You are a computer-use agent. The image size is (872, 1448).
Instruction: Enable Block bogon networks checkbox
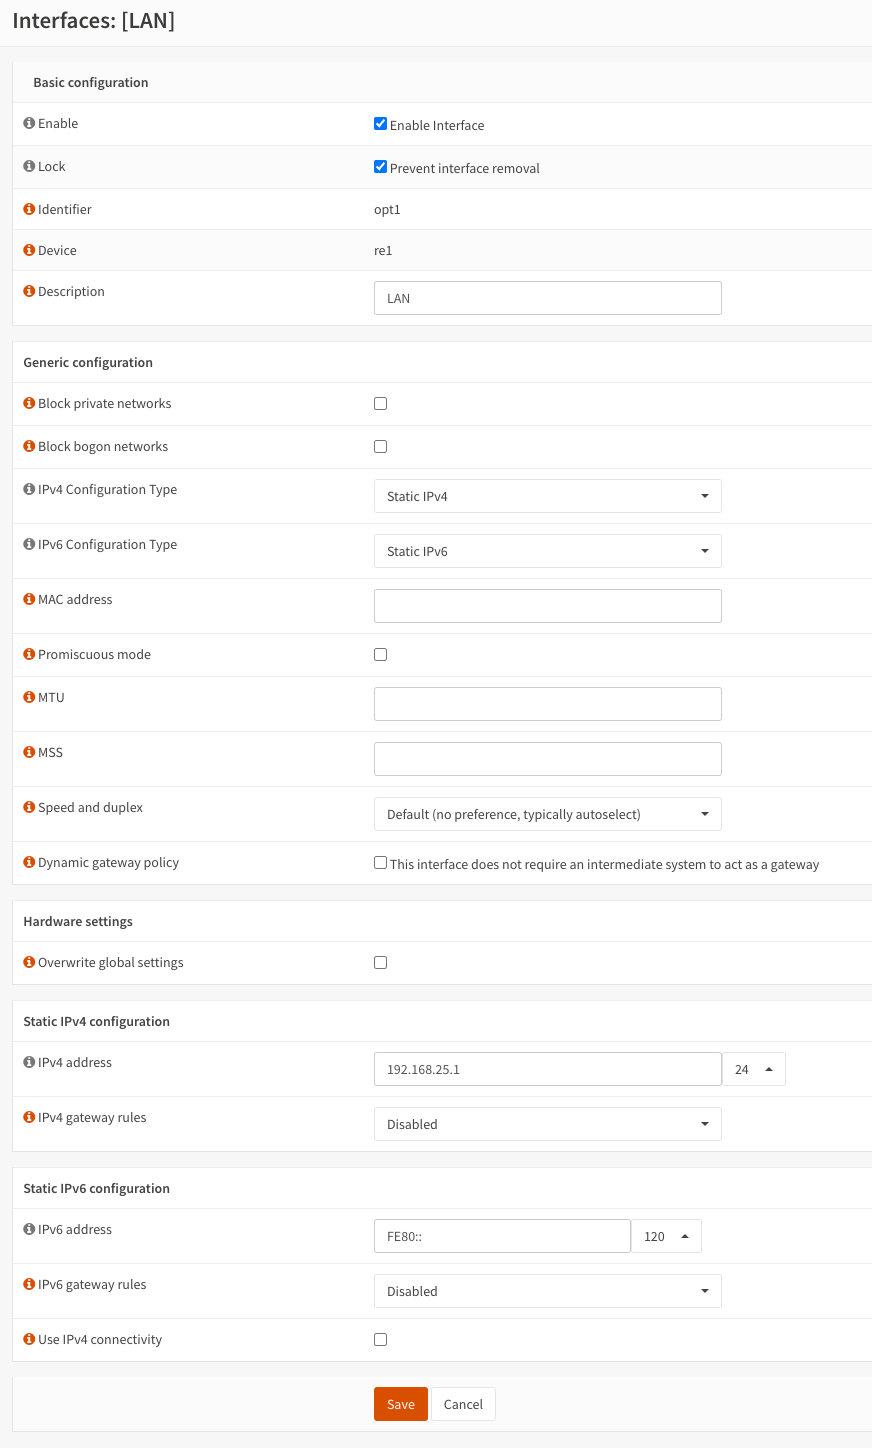pyautogui.click(x=380, y=447)
